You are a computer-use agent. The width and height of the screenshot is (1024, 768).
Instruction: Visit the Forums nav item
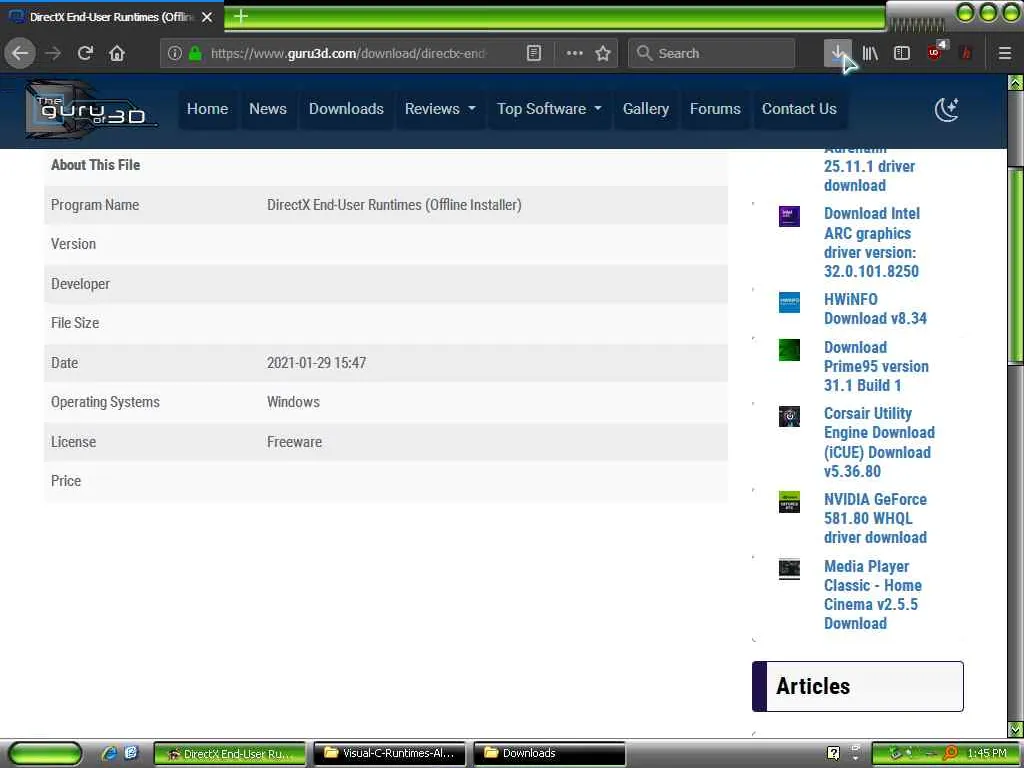pyautogui.click(x=715, y=109)
